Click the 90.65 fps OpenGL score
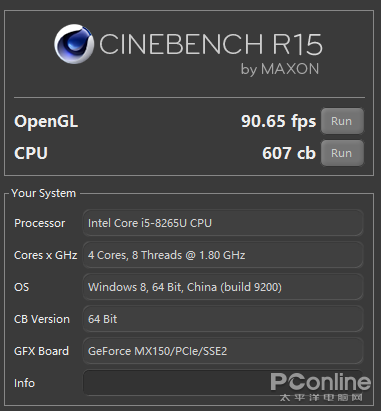This screenshot has width=381, height=411. (x=278, y=121)
